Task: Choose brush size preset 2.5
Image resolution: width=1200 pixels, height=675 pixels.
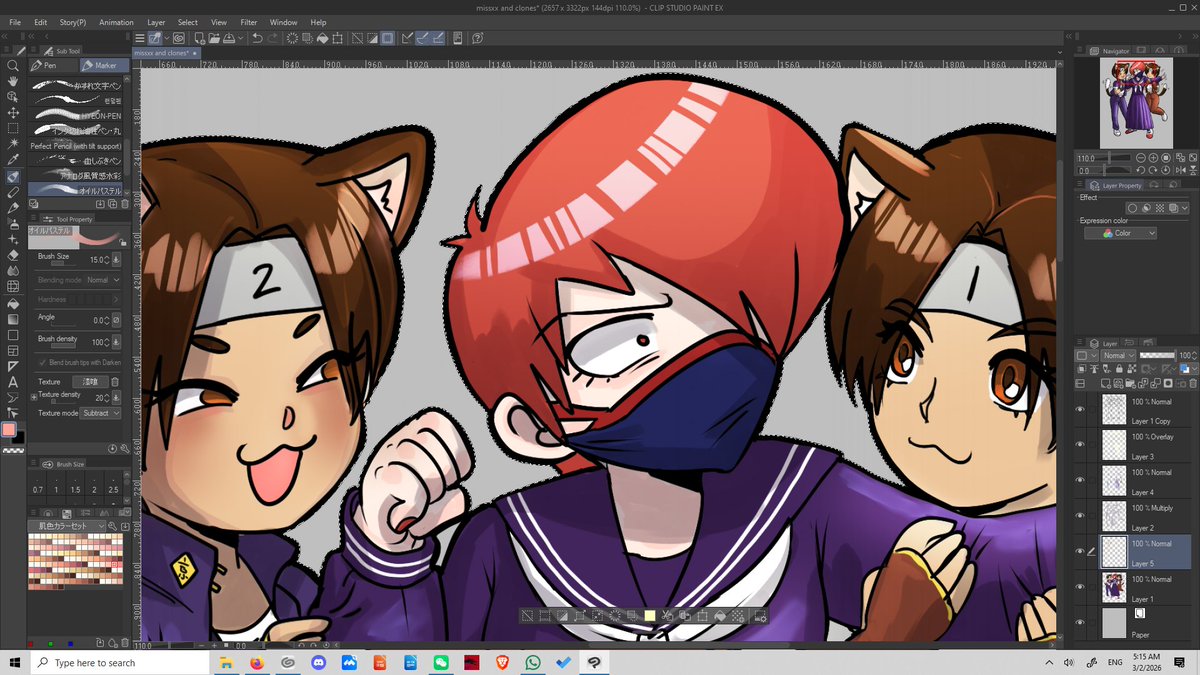Action: click(113, 486)
